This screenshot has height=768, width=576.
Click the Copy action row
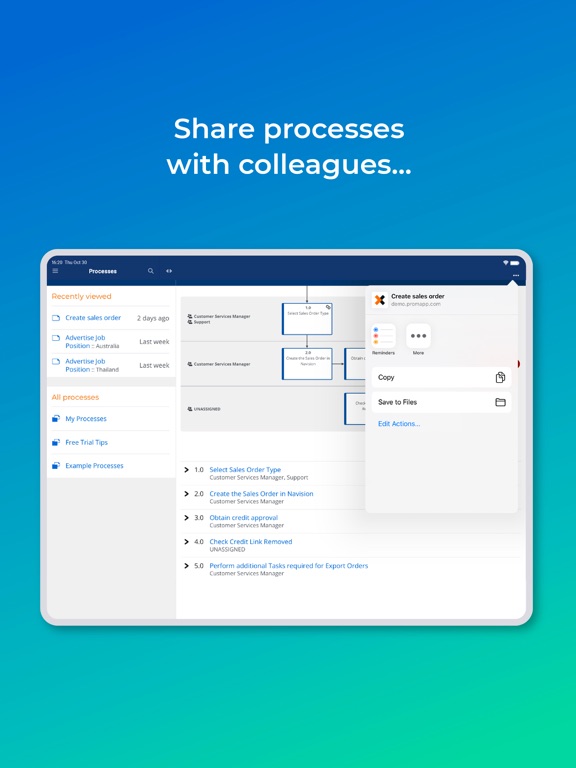tap(441, 377)
